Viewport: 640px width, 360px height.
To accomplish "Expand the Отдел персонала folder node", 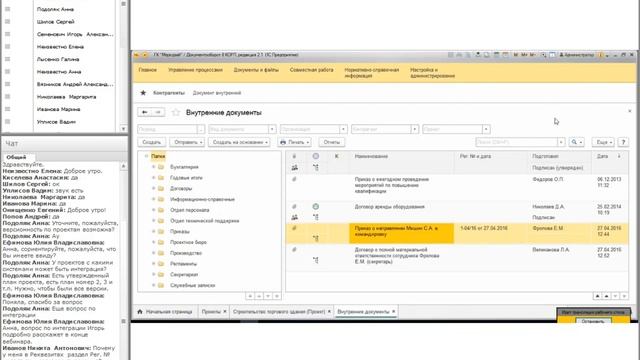I will pyautogui.click(x=153, y=210).
